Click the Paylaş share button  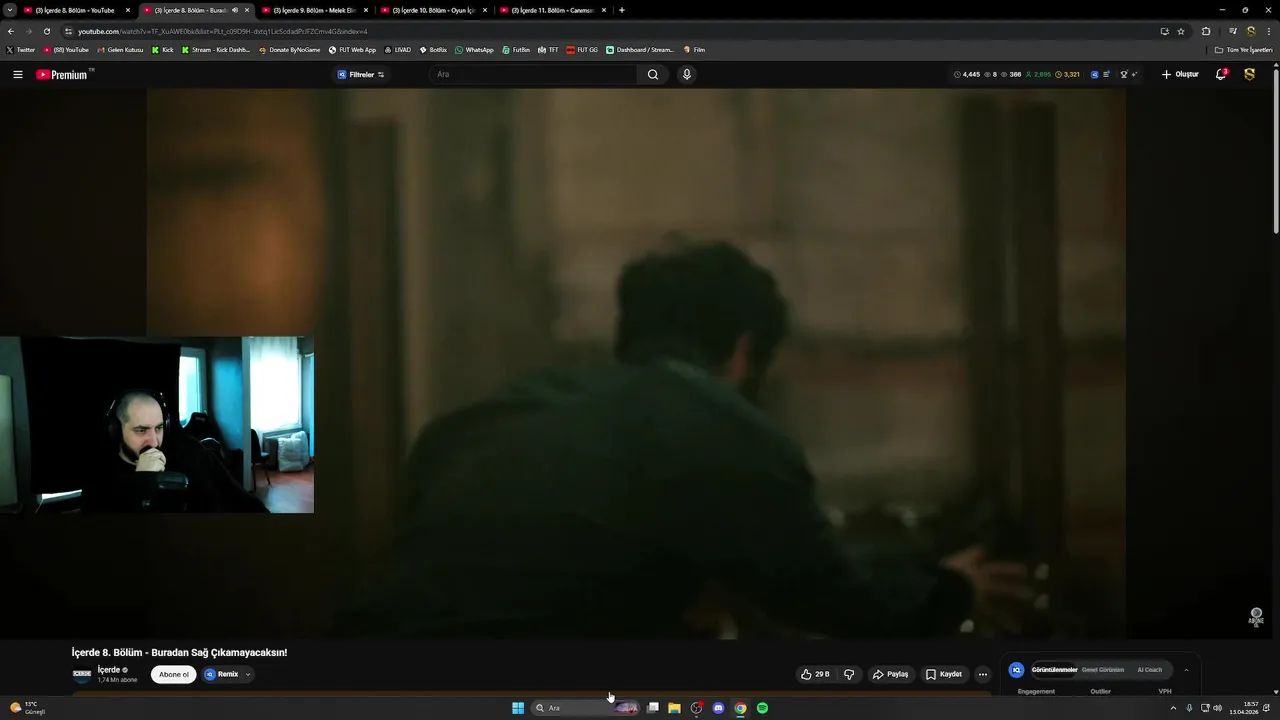(x=890, y=675)
